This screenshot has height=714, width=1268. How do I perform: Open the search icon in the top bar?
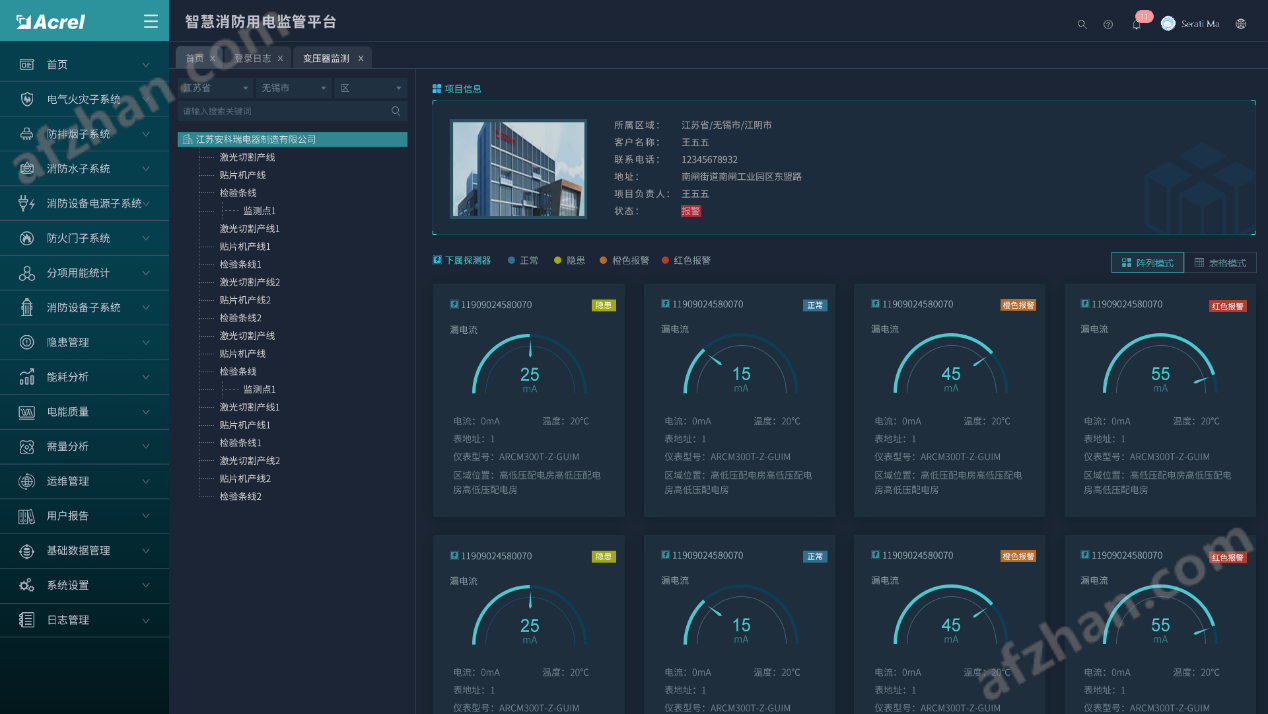pyautogui.click(x=1082, y=24)
